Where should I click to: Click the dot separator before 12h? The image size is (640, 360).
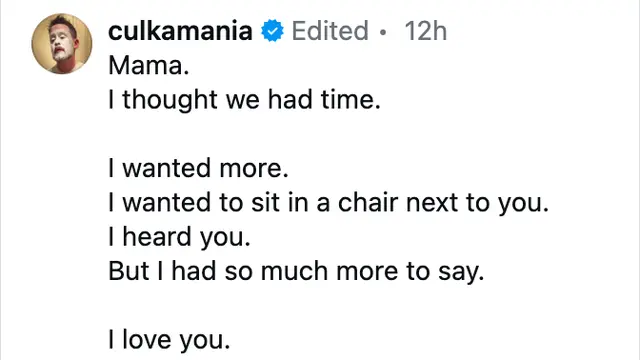pyautogui.click(x=382, y=32)
